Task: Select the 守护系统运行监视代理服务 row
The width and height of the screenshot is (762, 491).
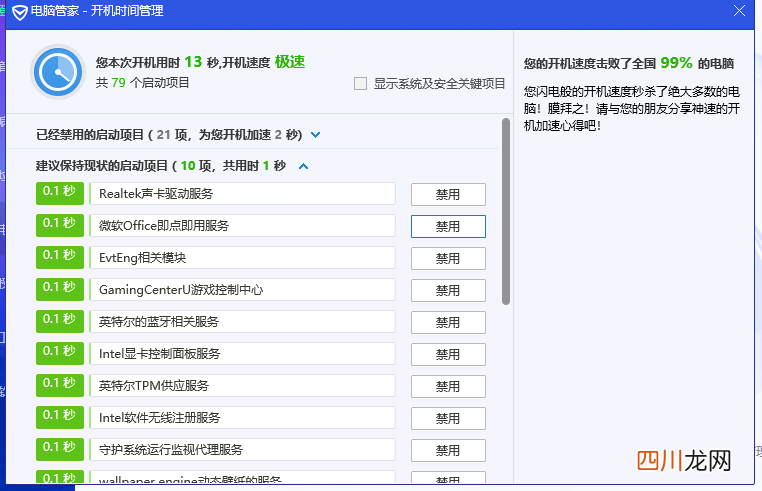Action: [242, 450]
